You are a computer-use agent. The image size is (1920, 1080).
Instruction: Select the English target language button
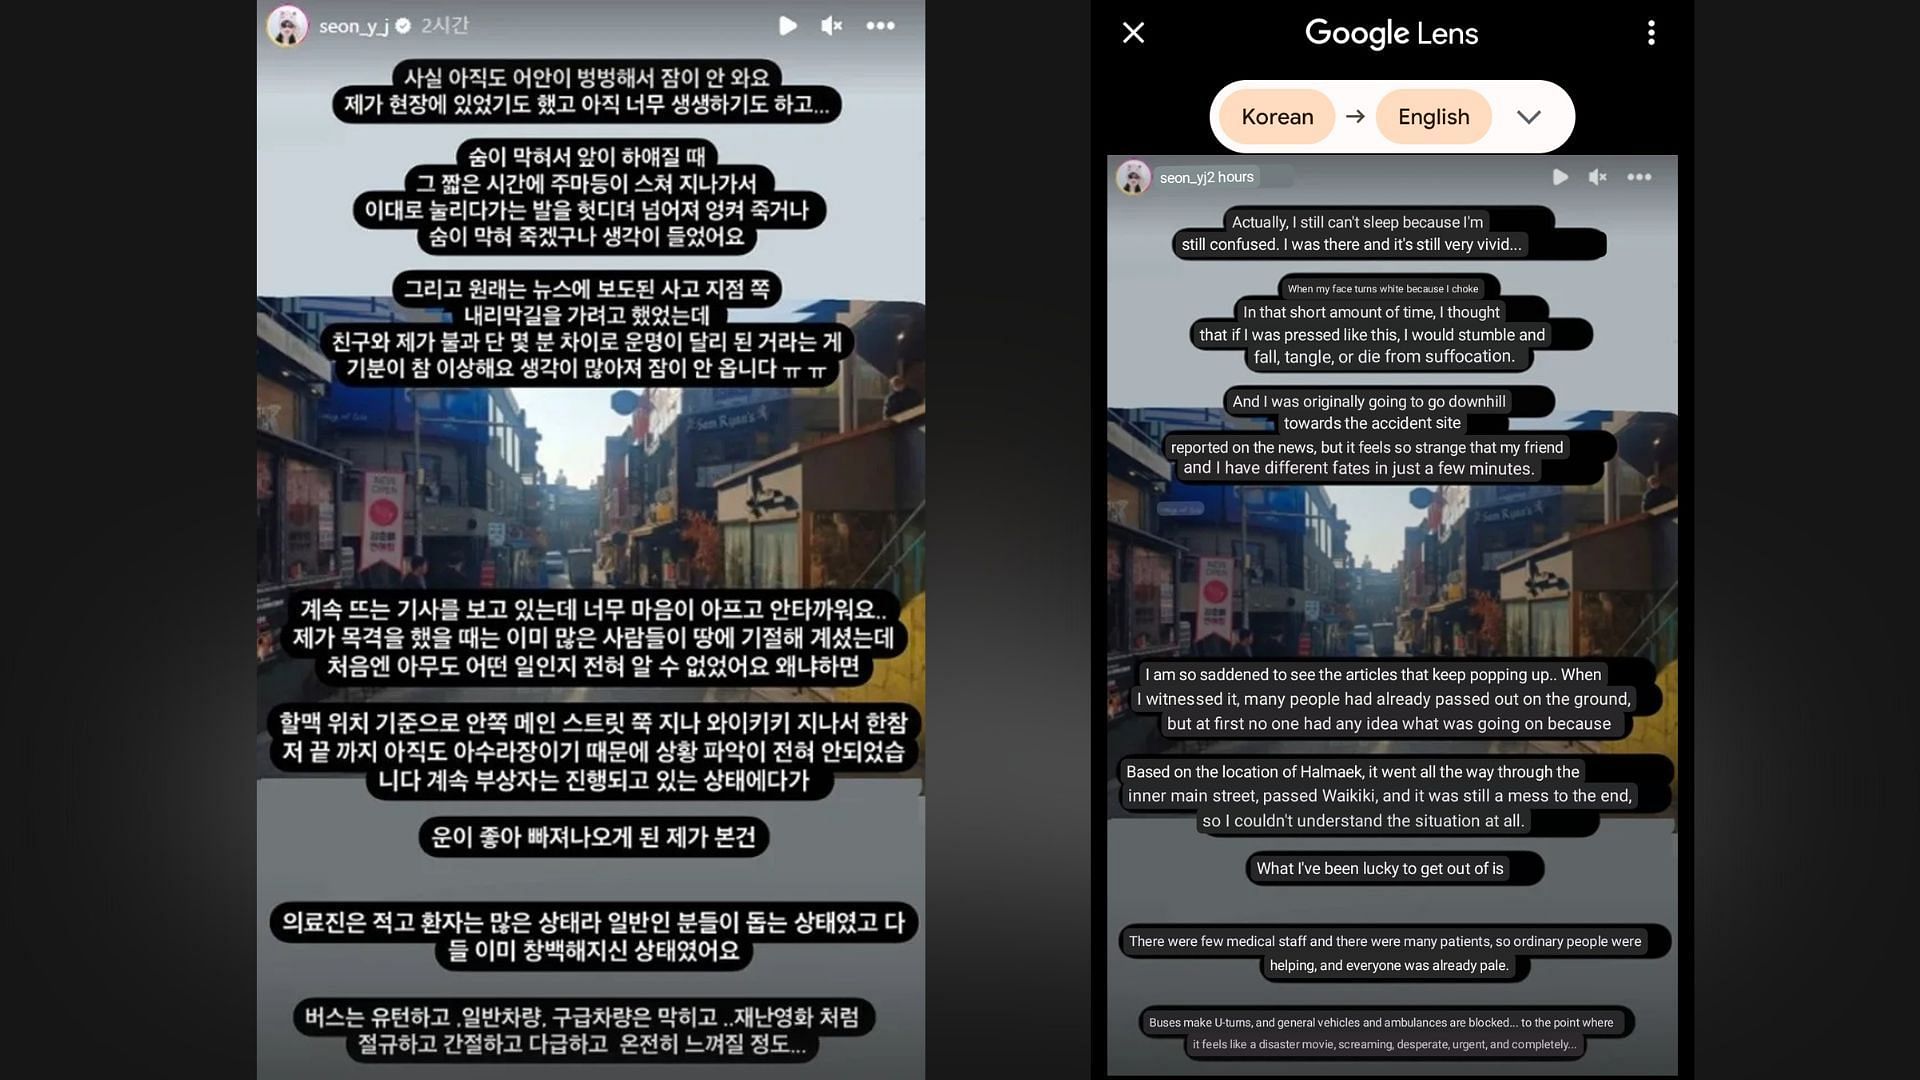coord(1435,116)
